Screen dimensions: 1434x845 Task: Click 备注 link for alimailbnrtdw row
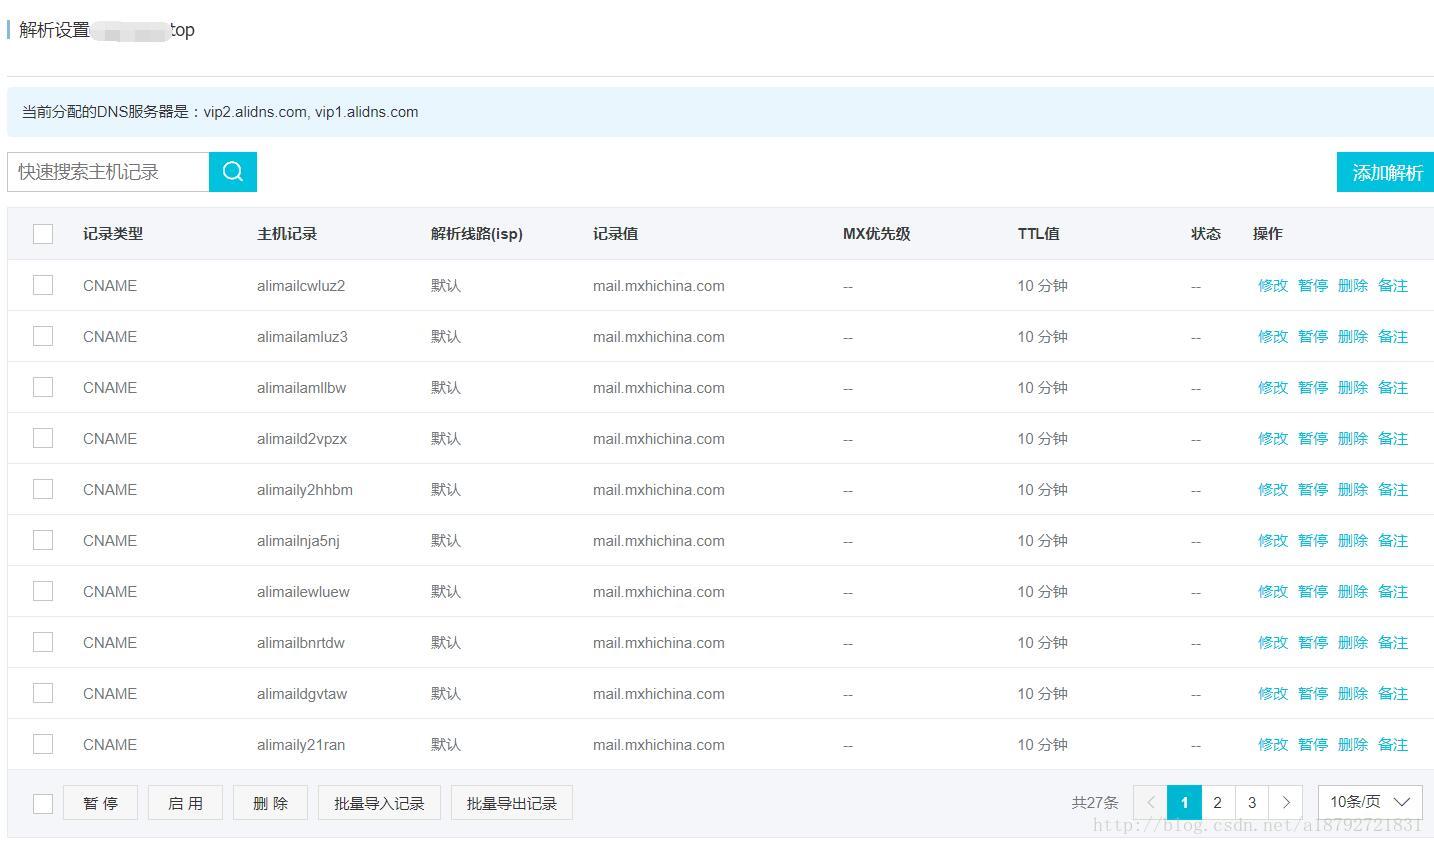(1392, 643)
